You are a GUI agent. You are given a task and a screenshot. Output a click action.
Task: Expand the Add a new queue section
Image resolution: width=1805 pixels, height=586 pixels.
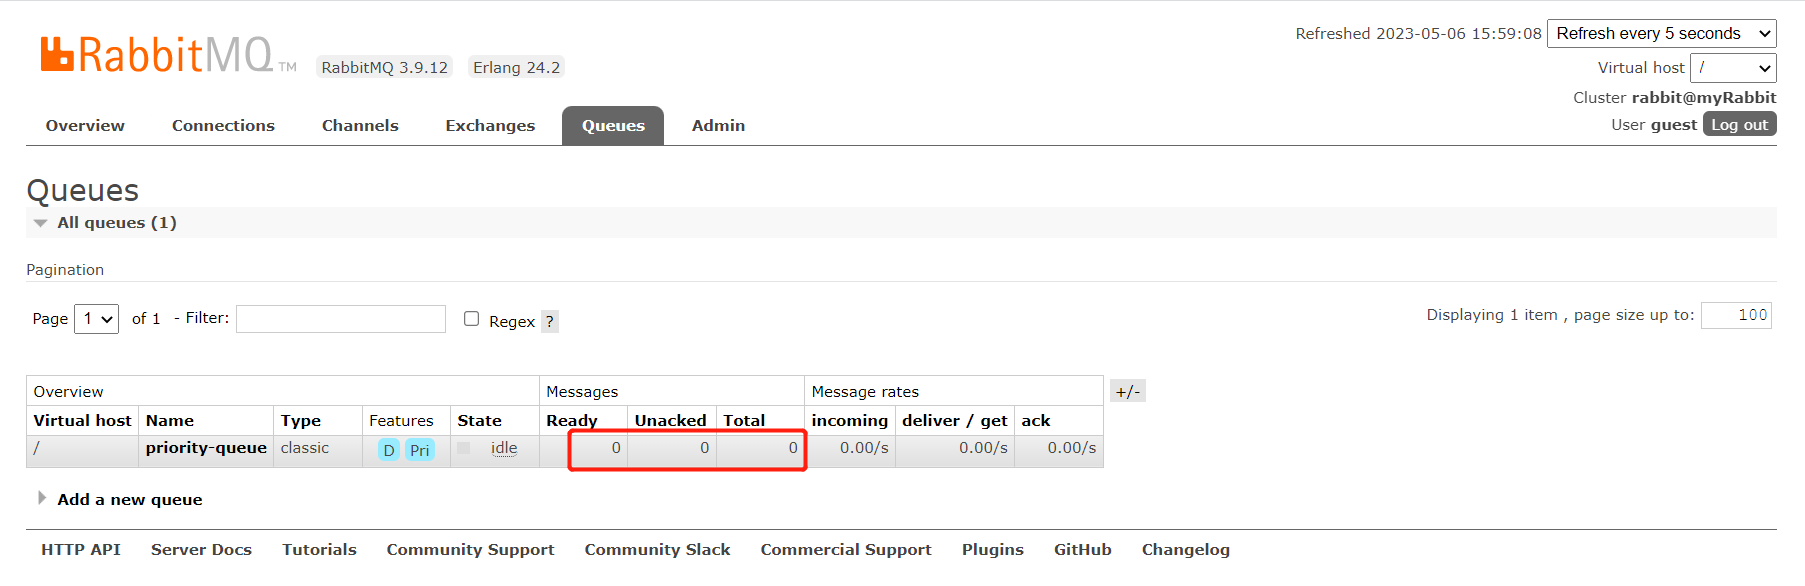click(129, 499)
